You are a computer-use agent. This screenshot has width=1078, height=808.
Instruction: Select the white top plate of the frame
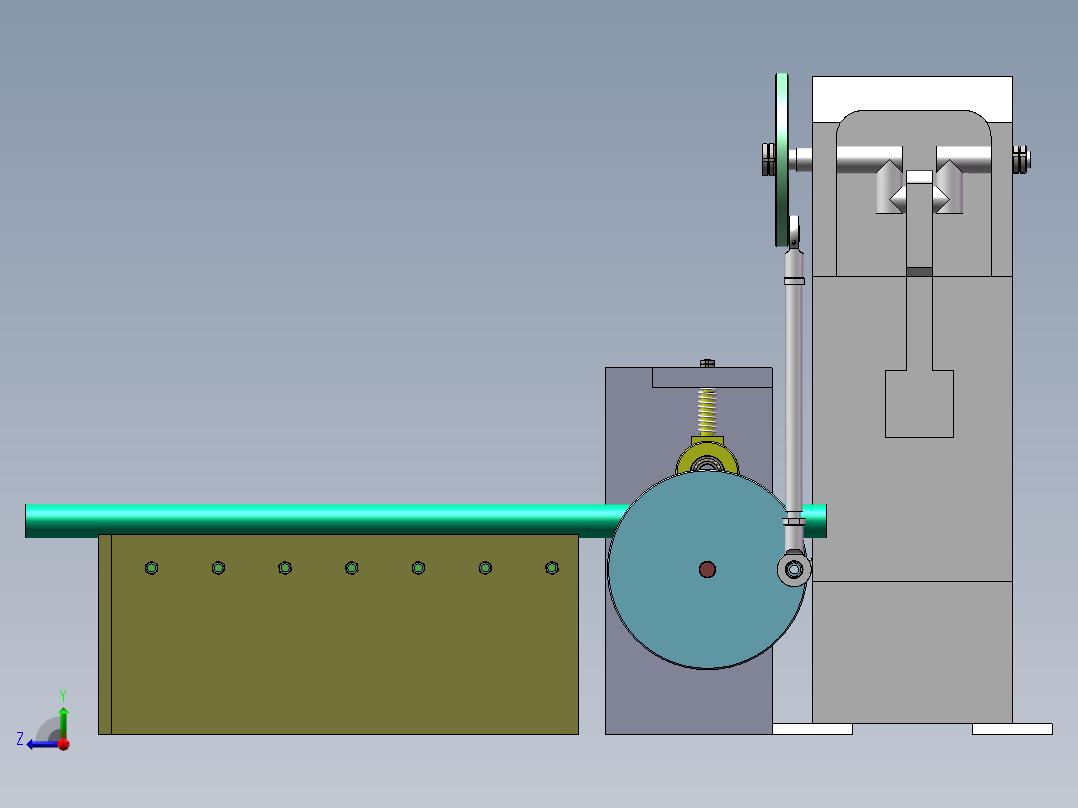(910, 90)
